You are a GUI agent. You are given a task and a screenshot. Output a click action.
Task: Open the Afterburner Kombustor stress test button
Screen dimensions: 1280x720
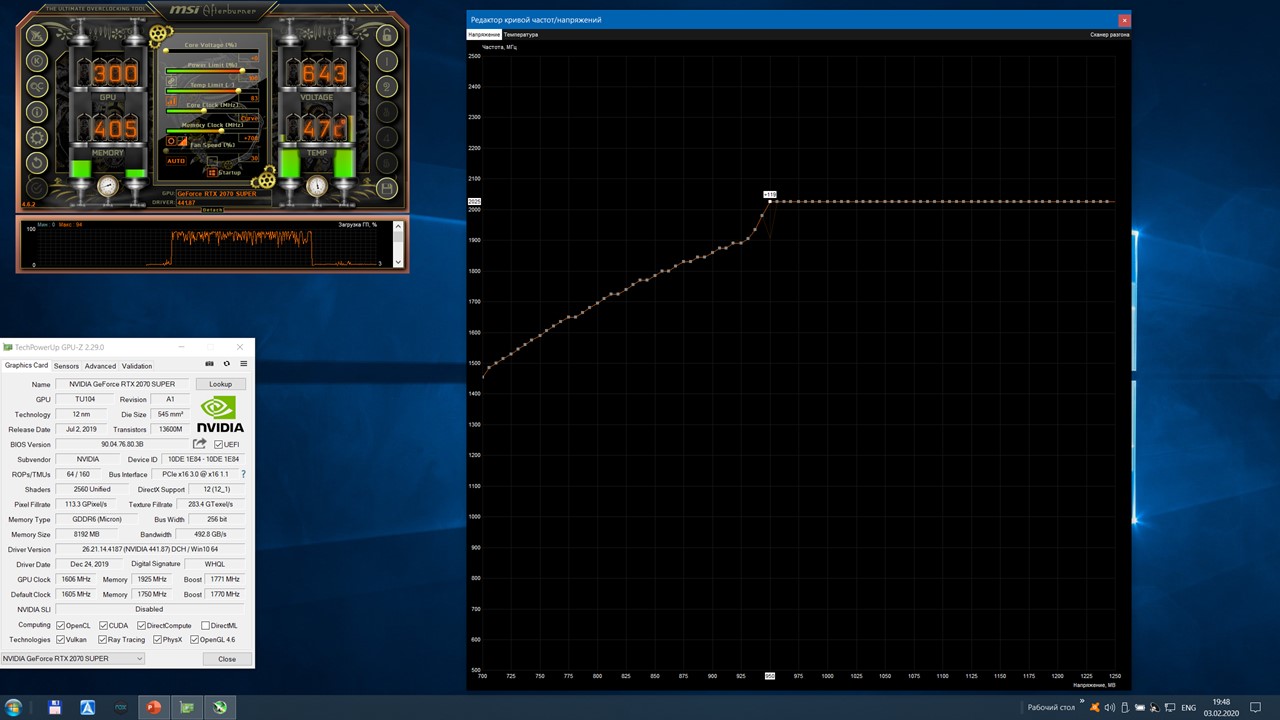pos(37,60)
